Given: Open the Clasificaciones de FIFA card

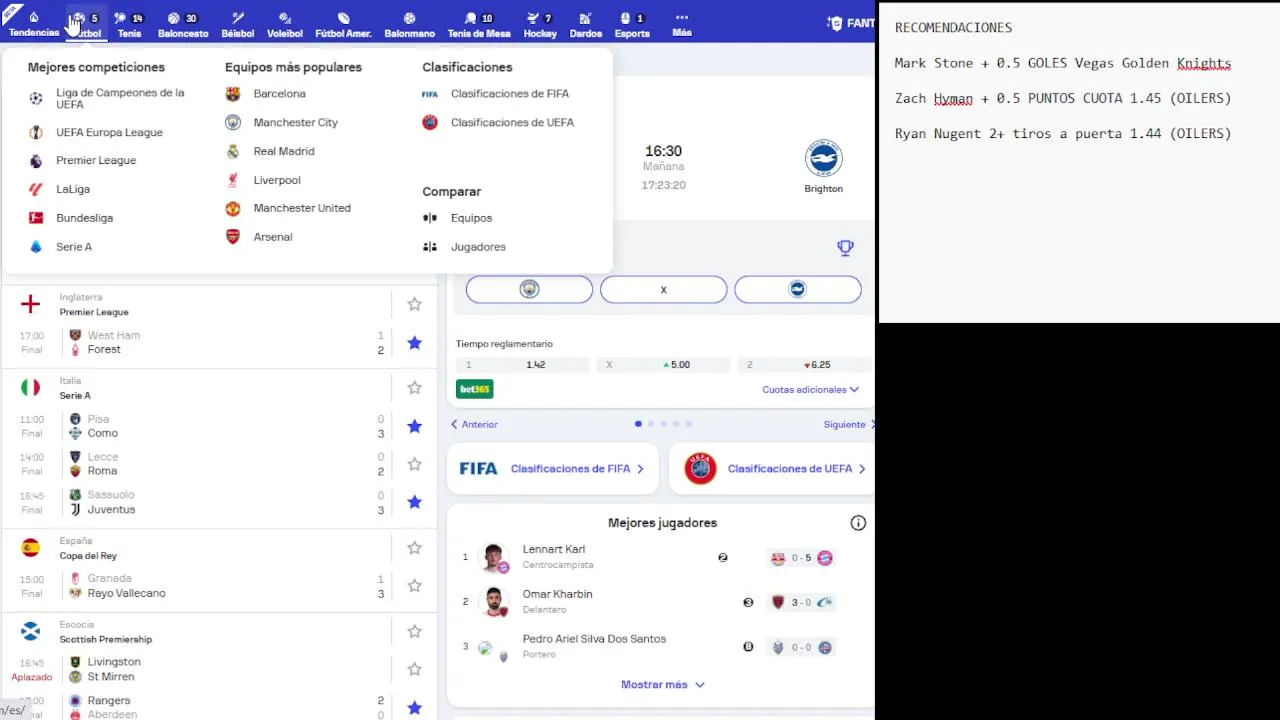Looking at the screenshot, I should coord(552,468).
